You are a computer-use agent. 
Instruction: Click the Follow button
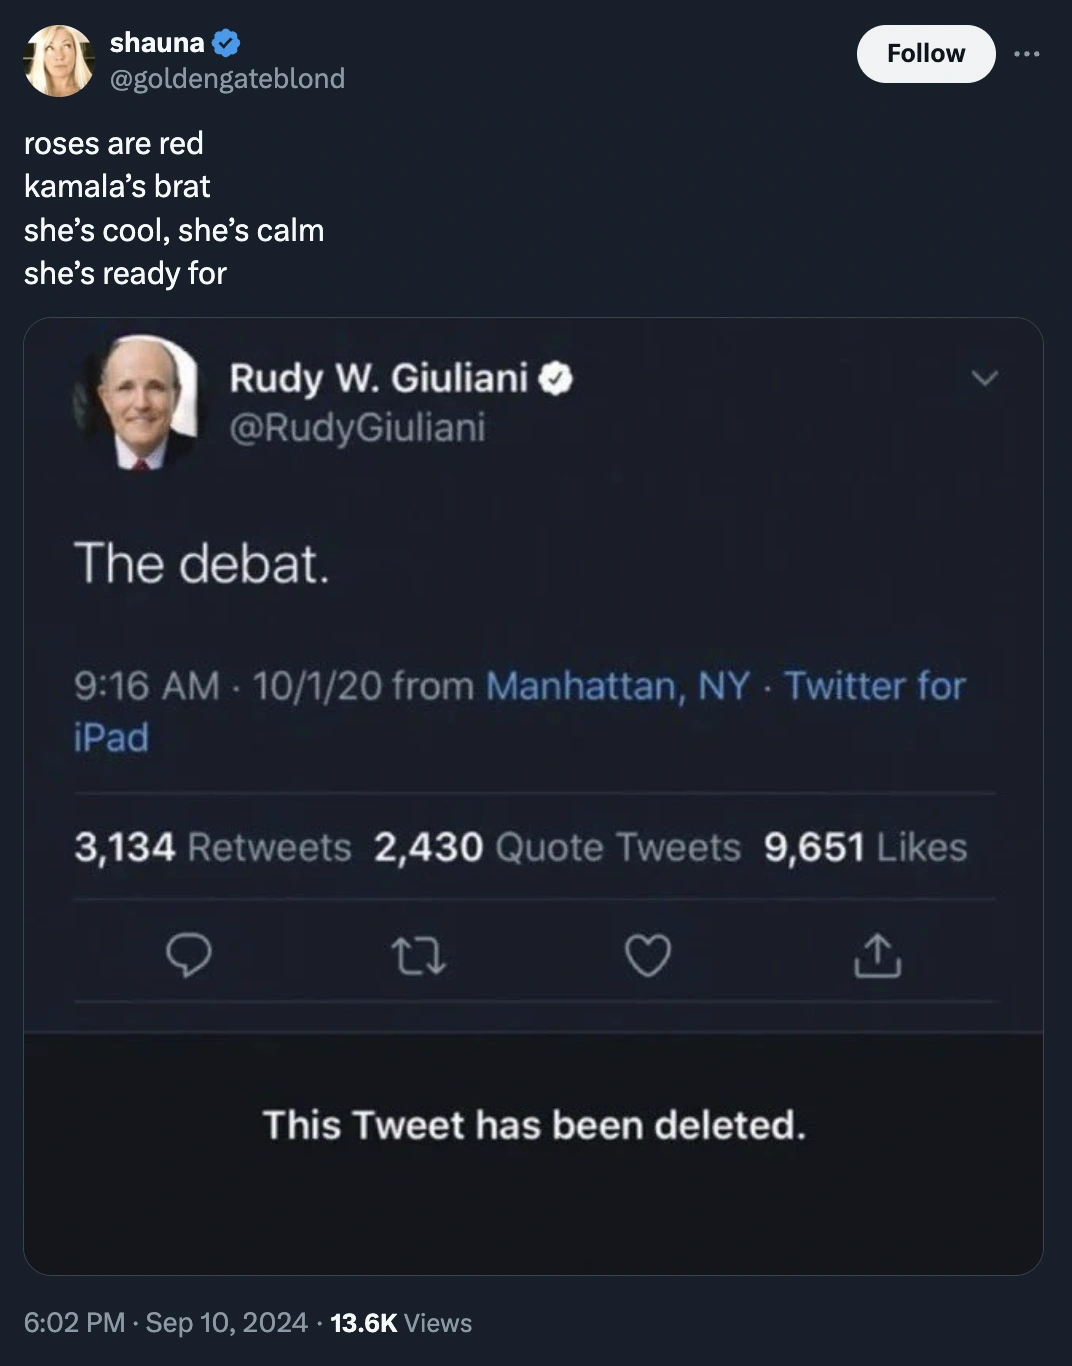click(925, 53)
